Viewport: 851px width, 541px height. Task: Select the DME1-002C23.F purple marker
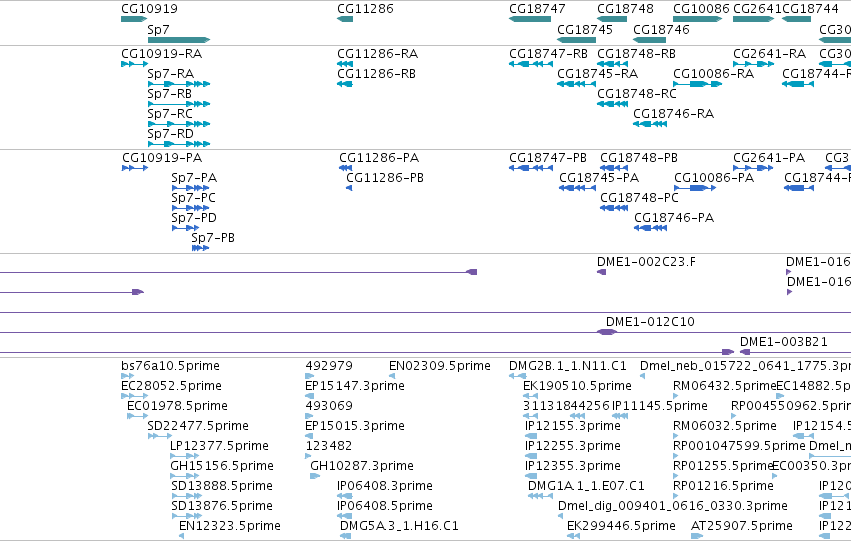601,272
